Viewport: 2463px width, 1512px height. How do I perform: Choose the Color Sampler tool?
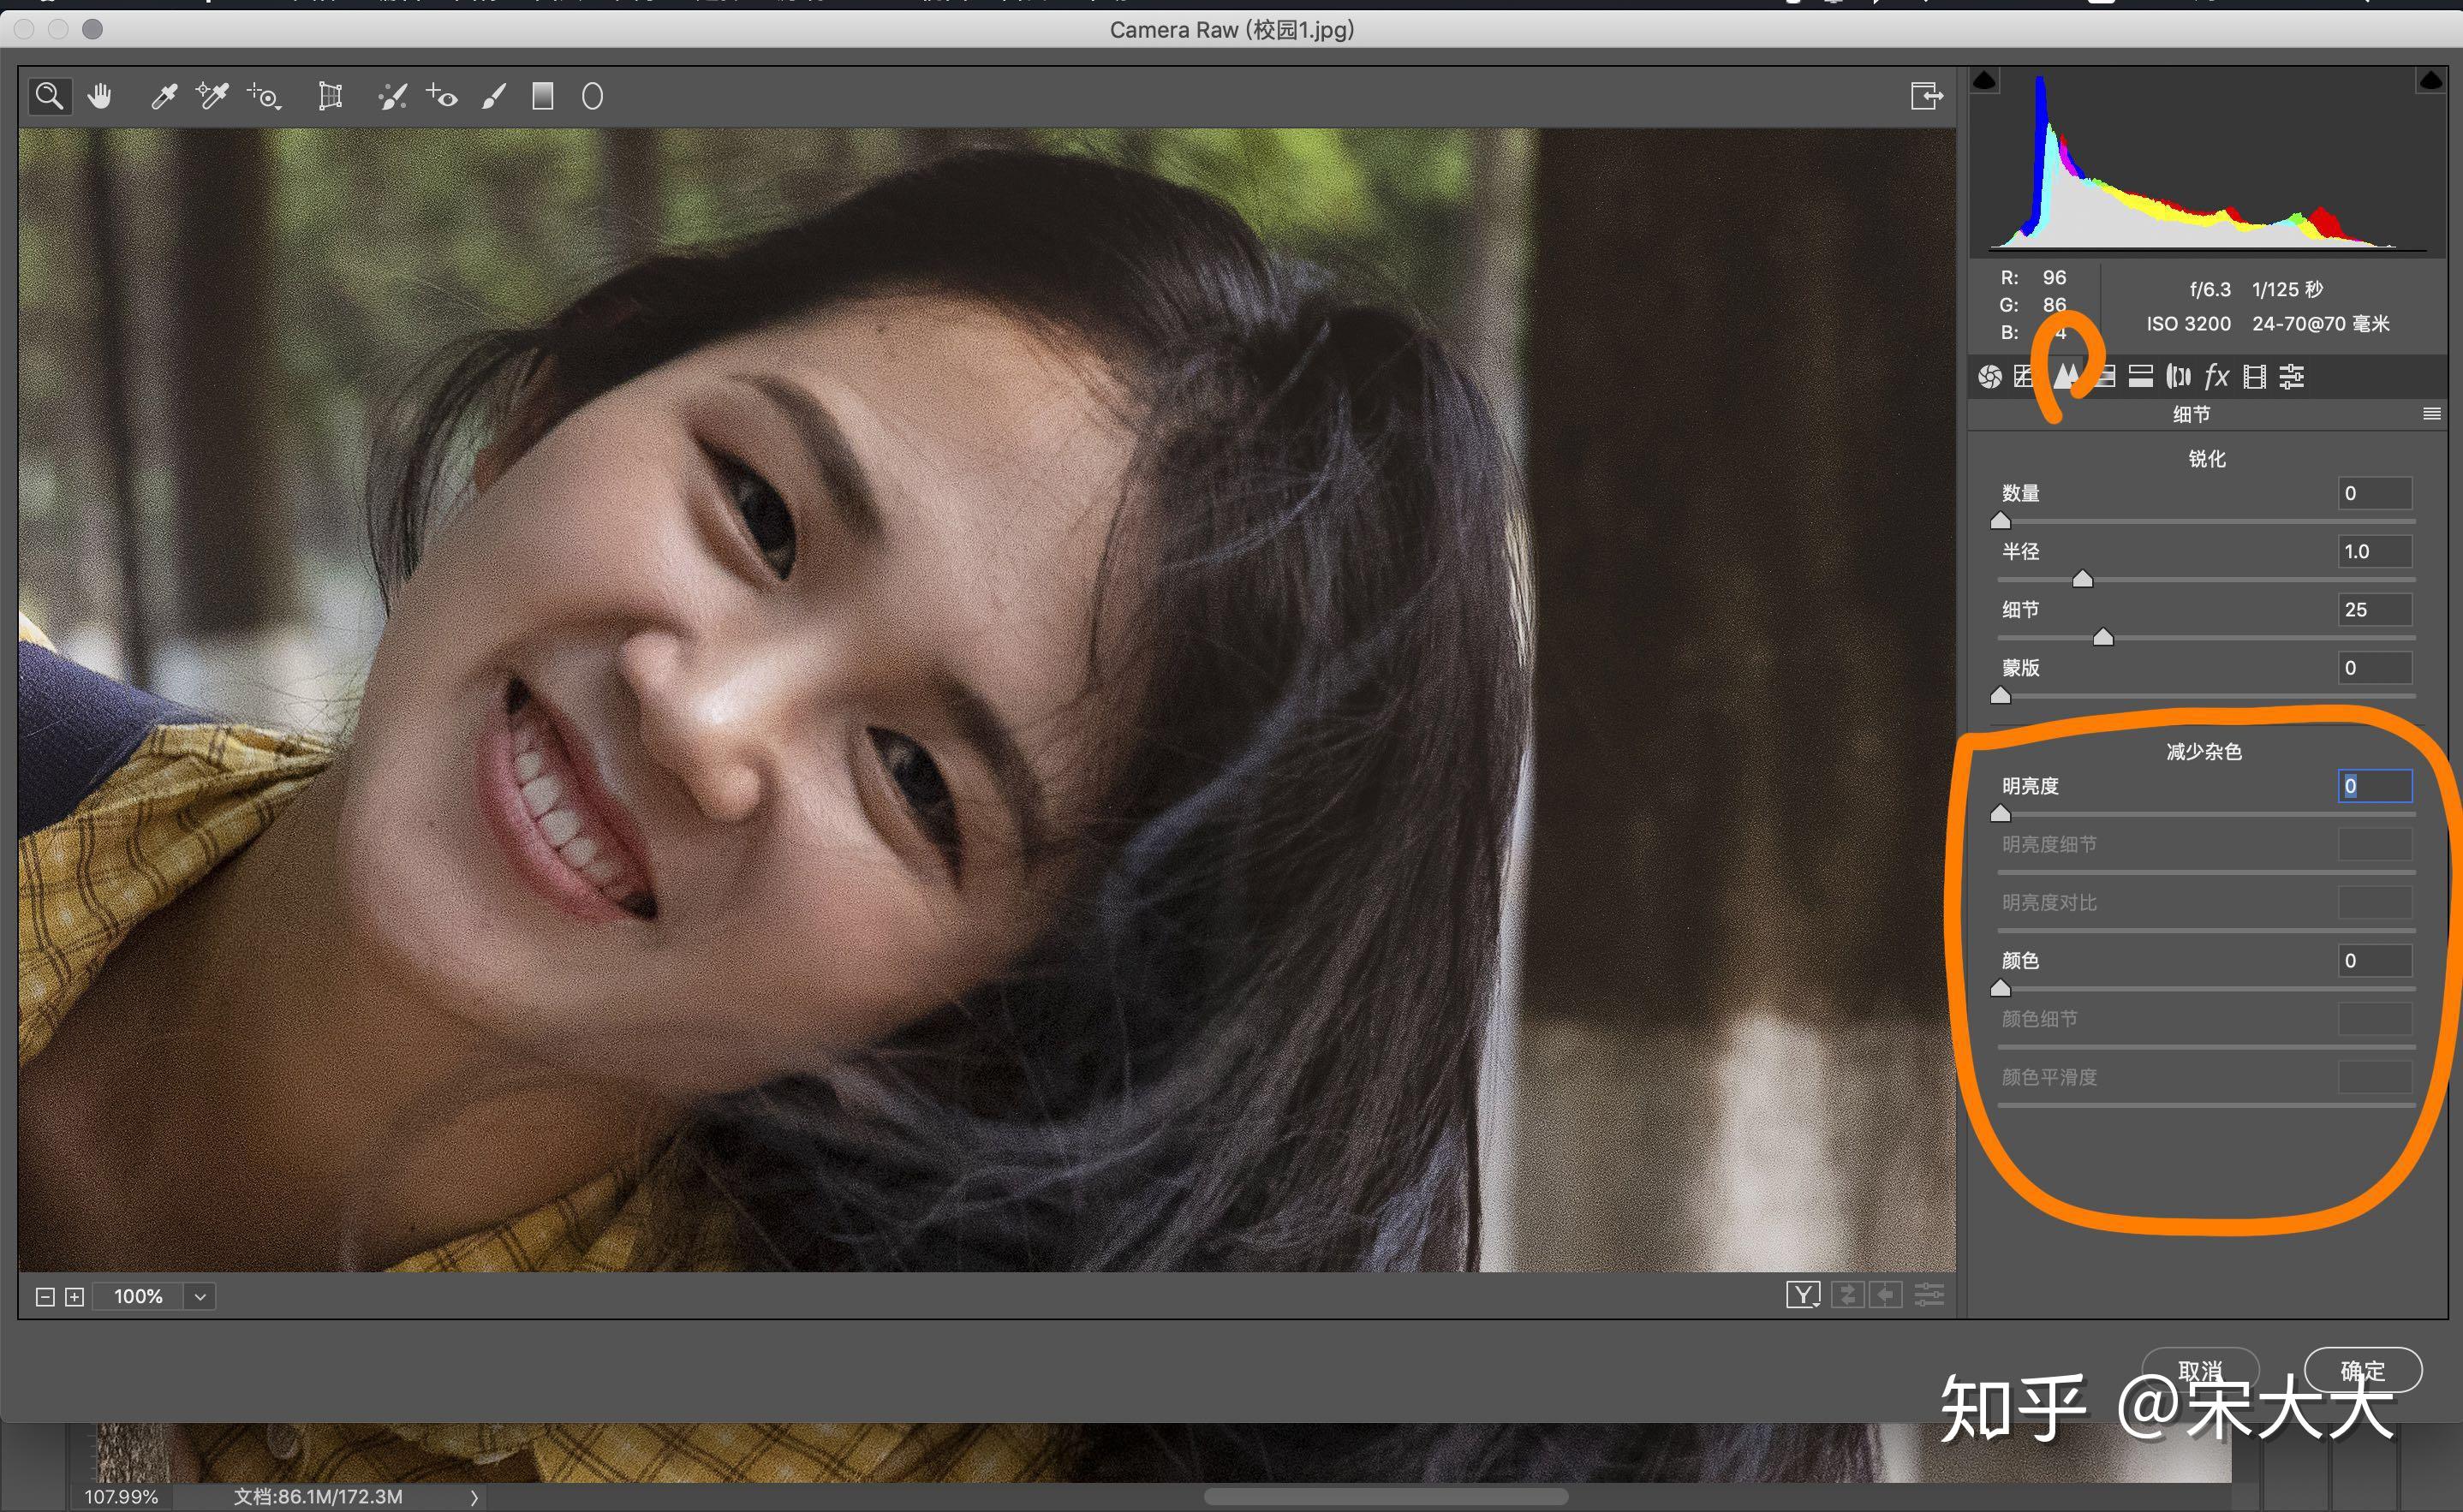(212, 96)
